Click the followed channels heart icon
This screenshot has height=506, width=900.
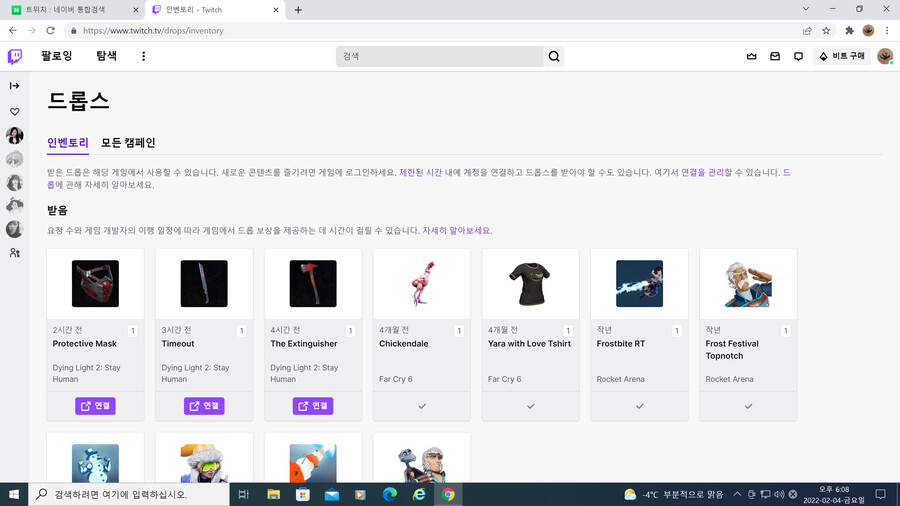(15, 112)
